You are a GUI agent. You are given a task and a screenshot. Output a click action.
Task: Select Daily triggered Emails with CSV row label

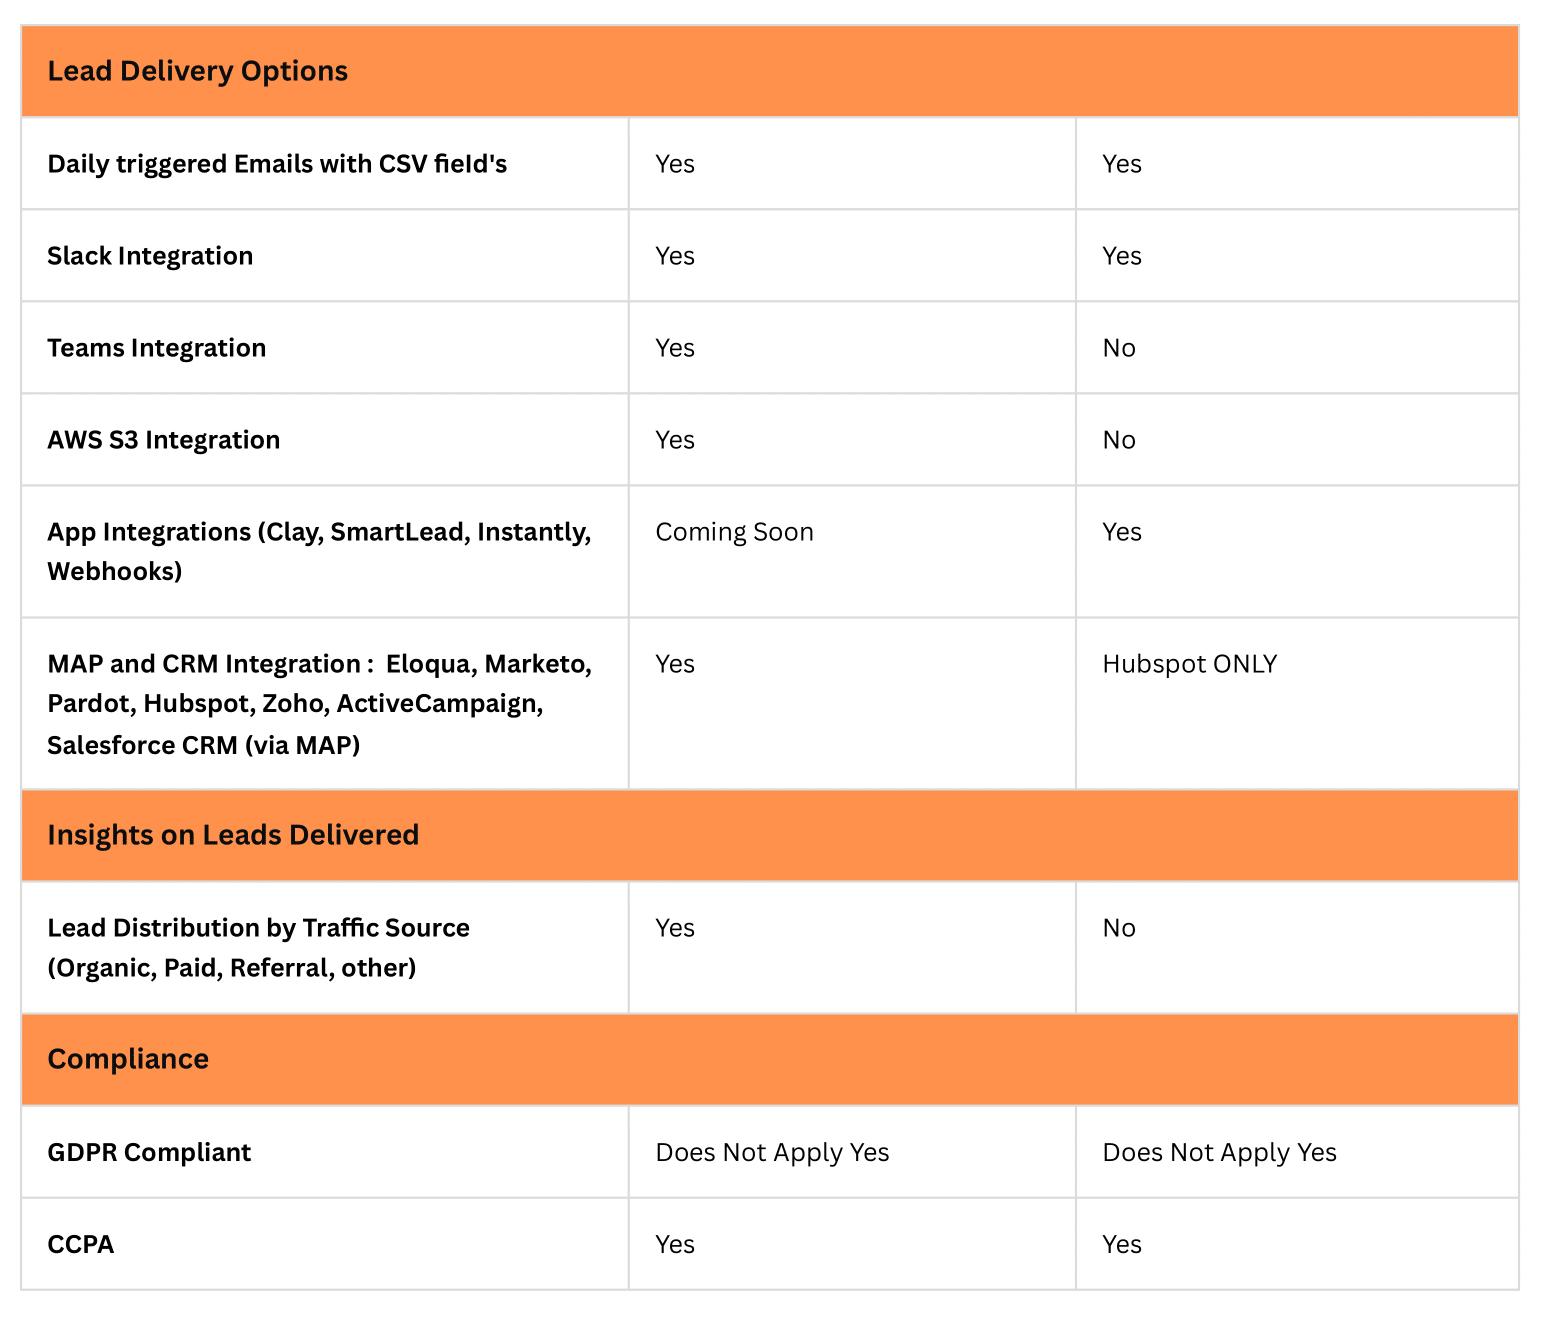[x=277, y=164]
